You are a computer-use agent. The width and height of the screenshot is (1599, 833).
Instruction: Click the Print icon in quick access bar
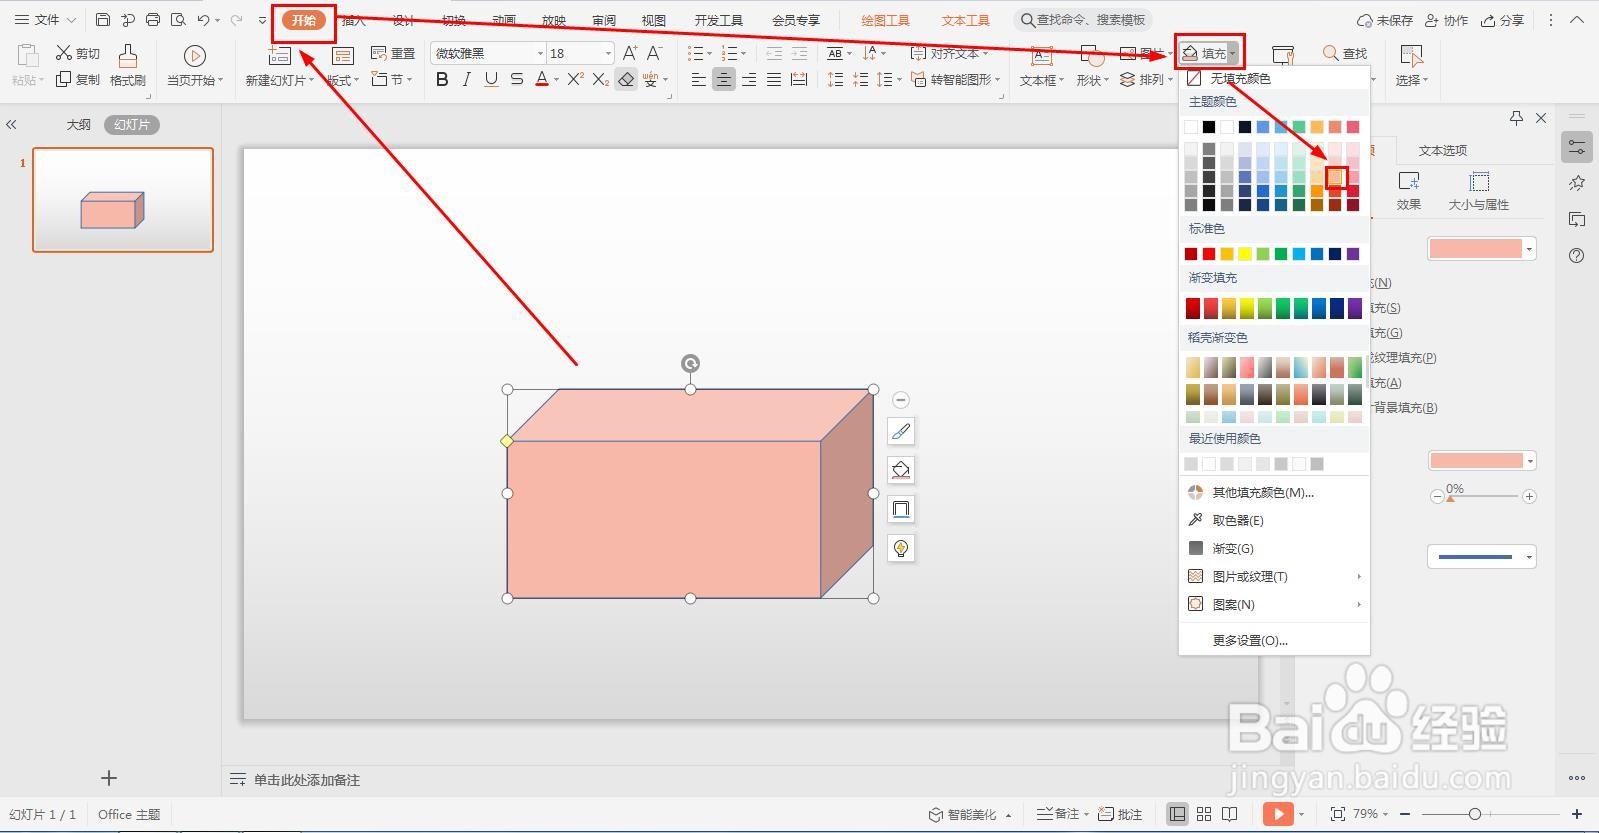tap(153, 20)
